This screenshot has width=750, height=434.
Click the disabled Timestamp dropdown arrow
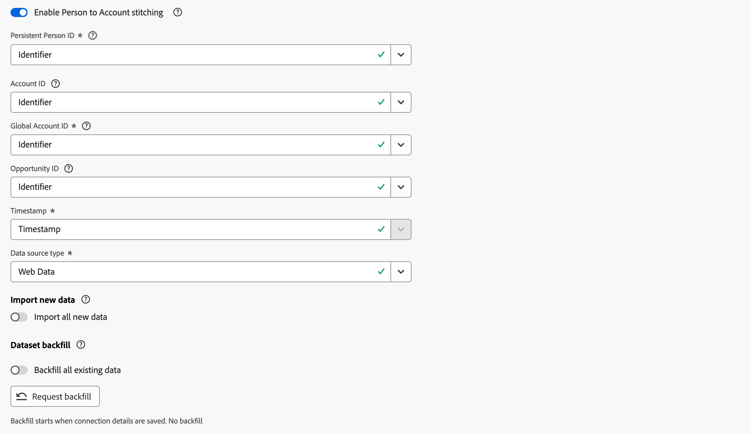[x=401, y=229]
